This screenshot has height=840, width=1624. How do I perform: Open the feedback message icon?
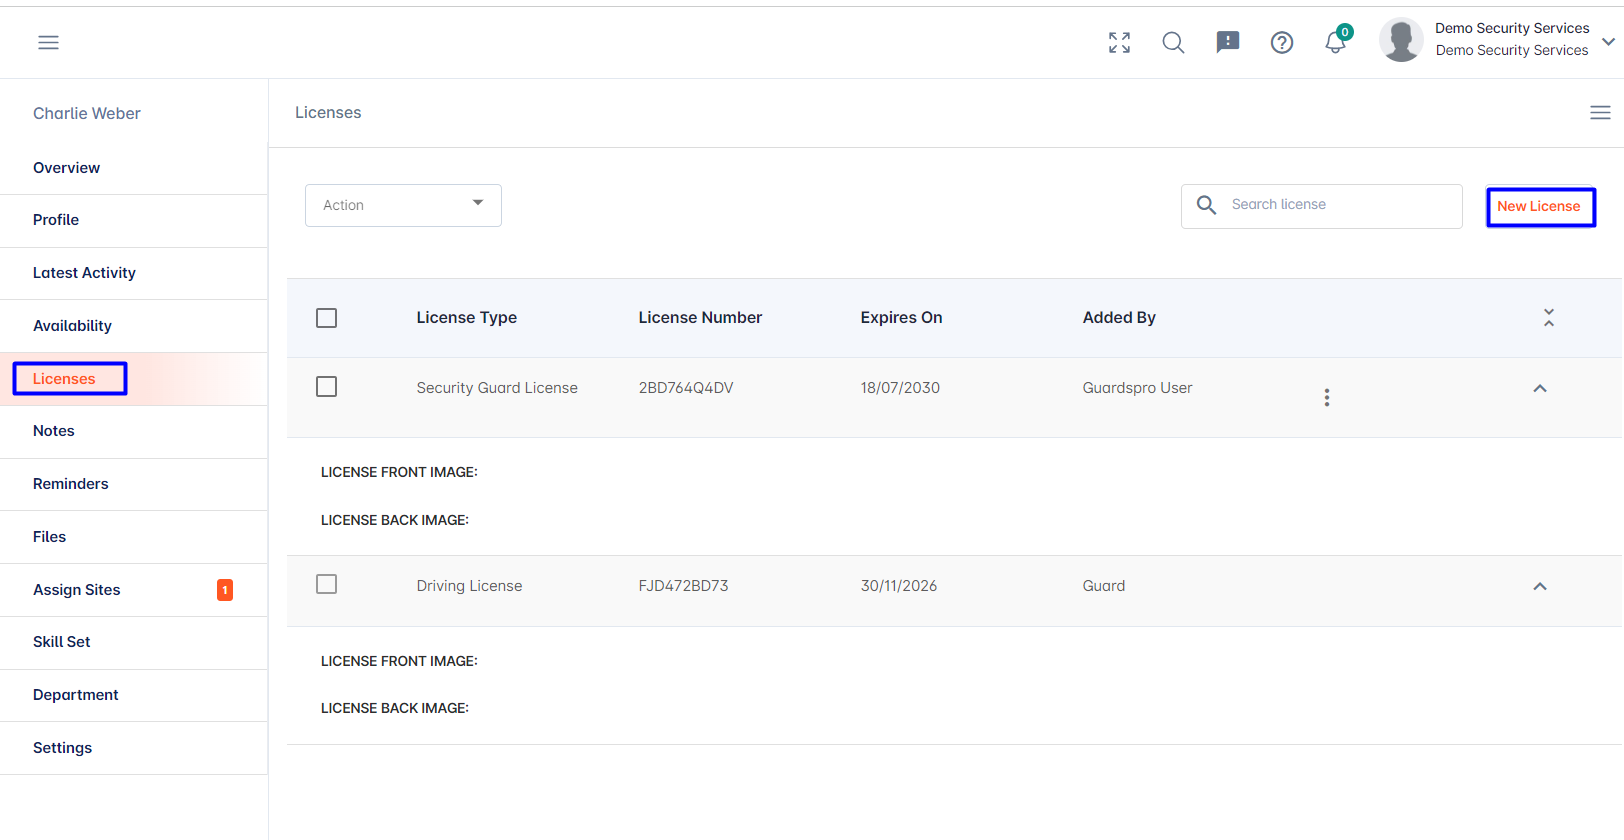coord(1227,42)
